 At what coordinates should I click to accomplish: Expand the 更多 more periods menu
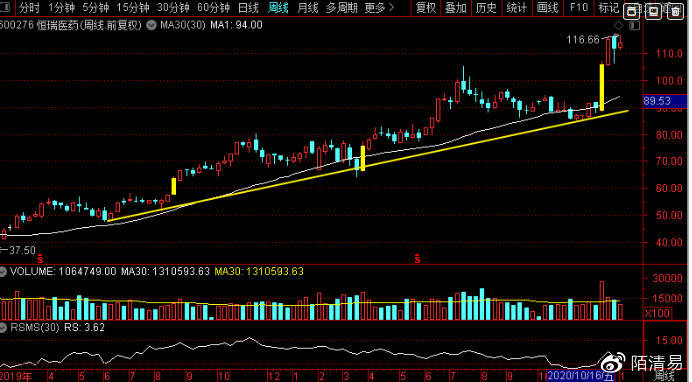tap(379, 7)
